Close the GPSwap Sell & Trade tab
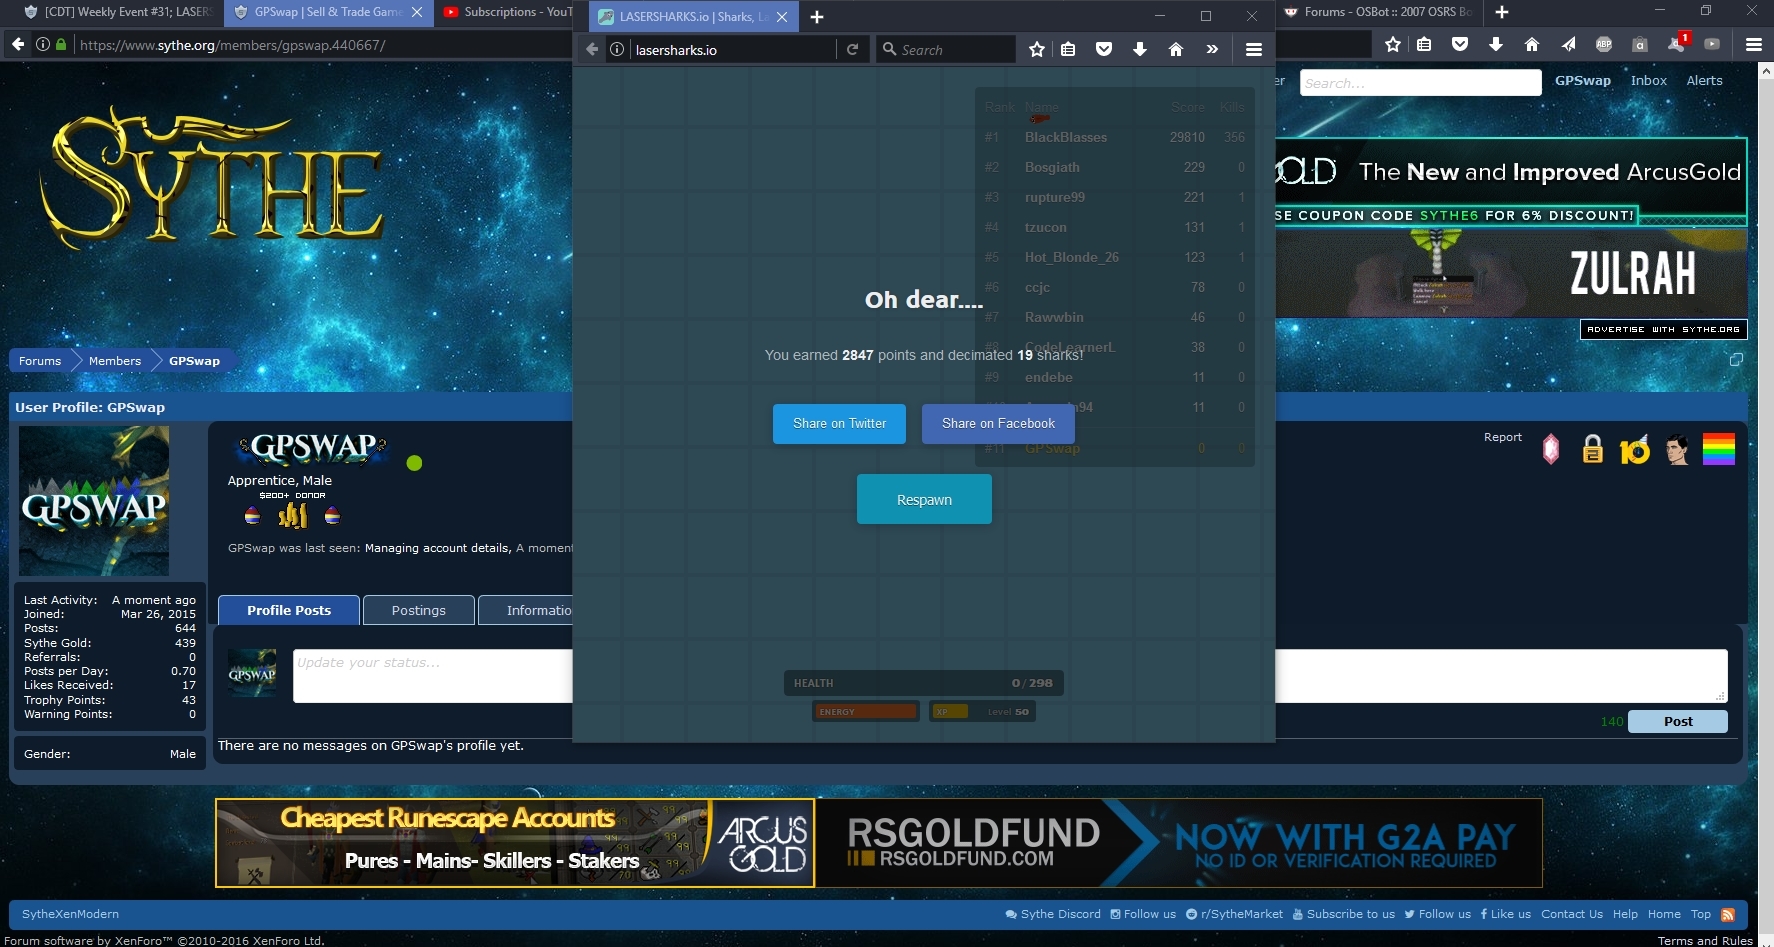1774x947 pixels. [417, 12]
